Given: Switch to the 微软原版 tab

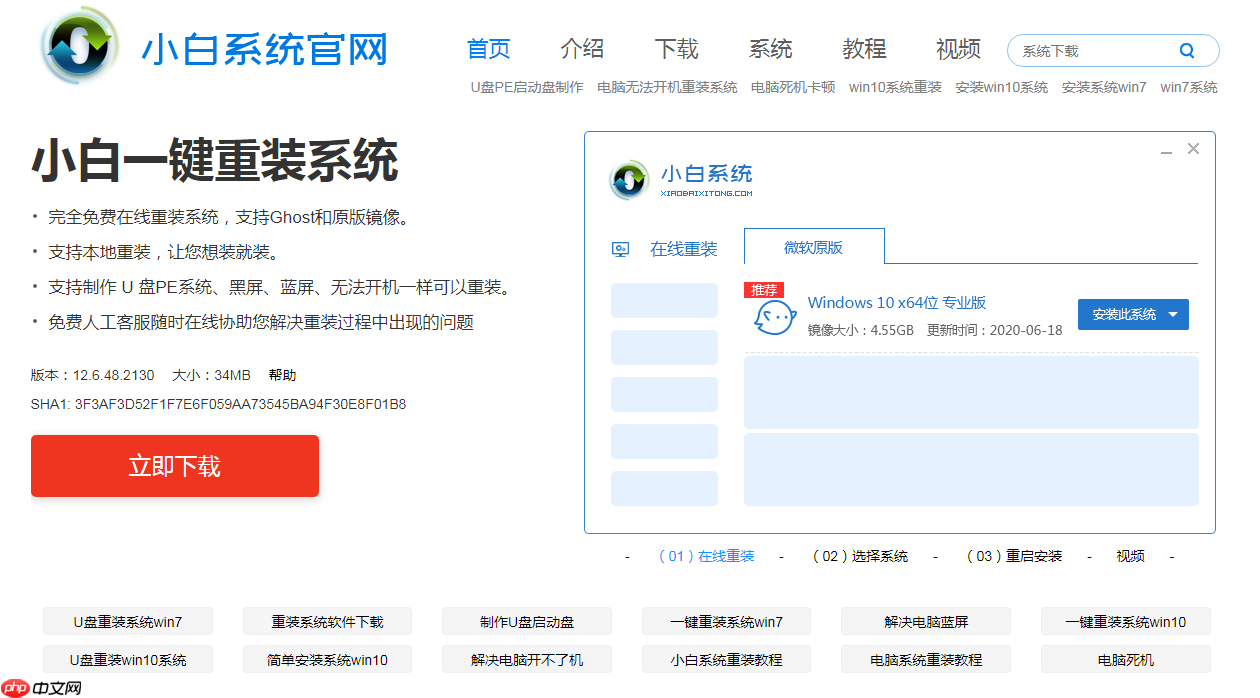Looking at the screenshot, I should point(813,247).
